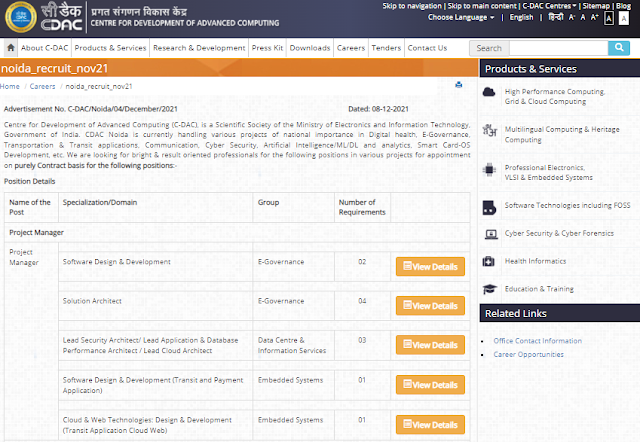The image size is (640, 442).
Task: Select the white contrast A theme box
Action: [624, 18]
